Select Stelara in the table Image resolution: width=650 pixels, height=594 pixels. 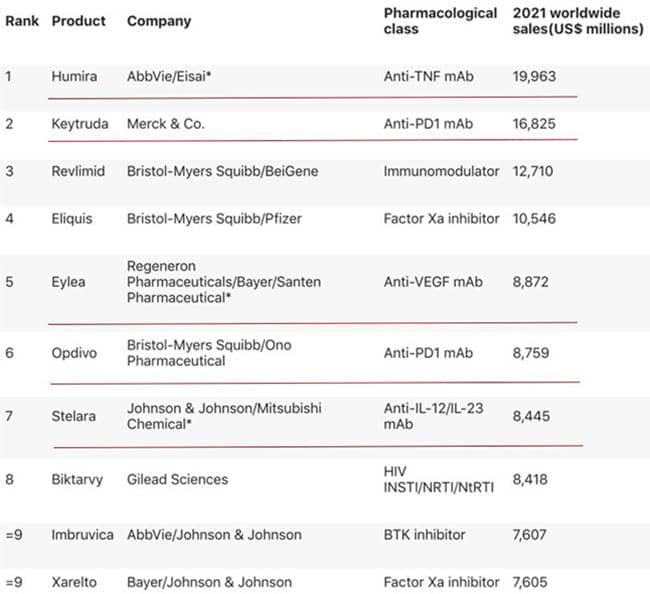76,415
